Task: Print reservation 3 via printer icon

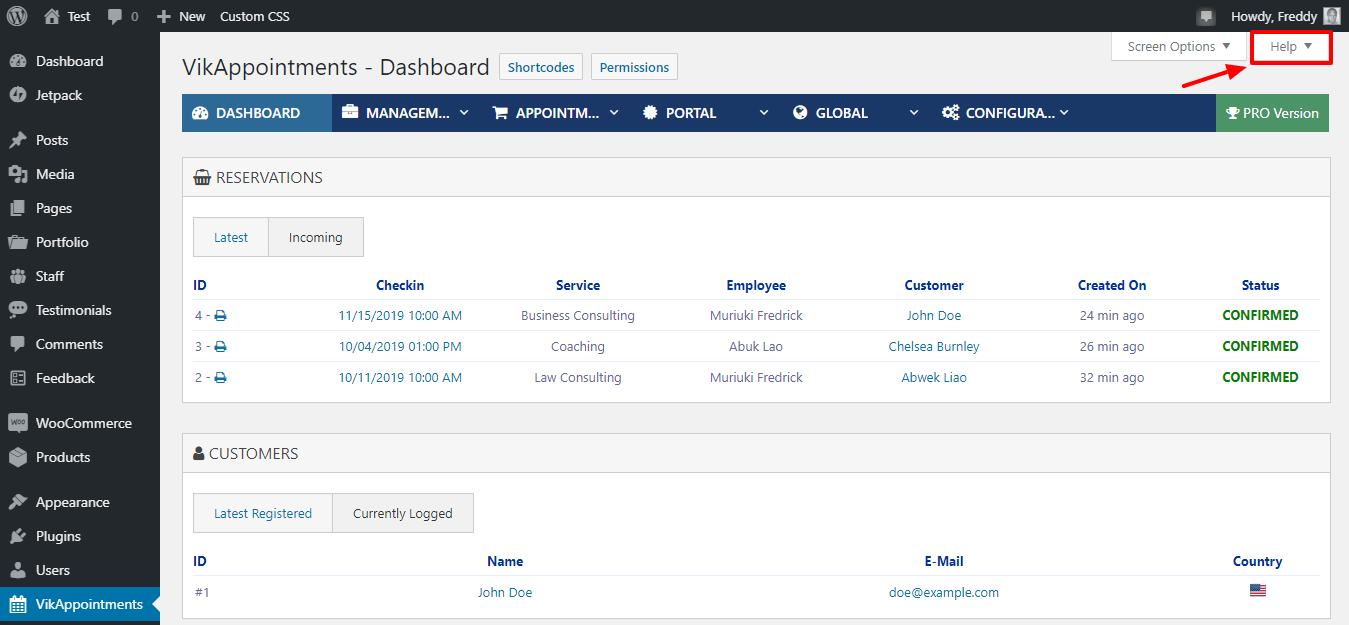Action: (221, 347)
